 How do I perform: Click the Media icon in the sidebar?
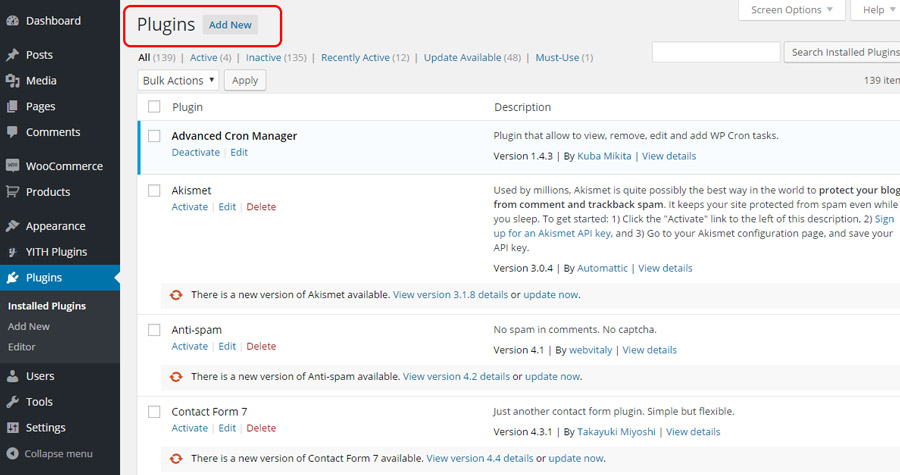pyautogui.click(x=12, y=80)
